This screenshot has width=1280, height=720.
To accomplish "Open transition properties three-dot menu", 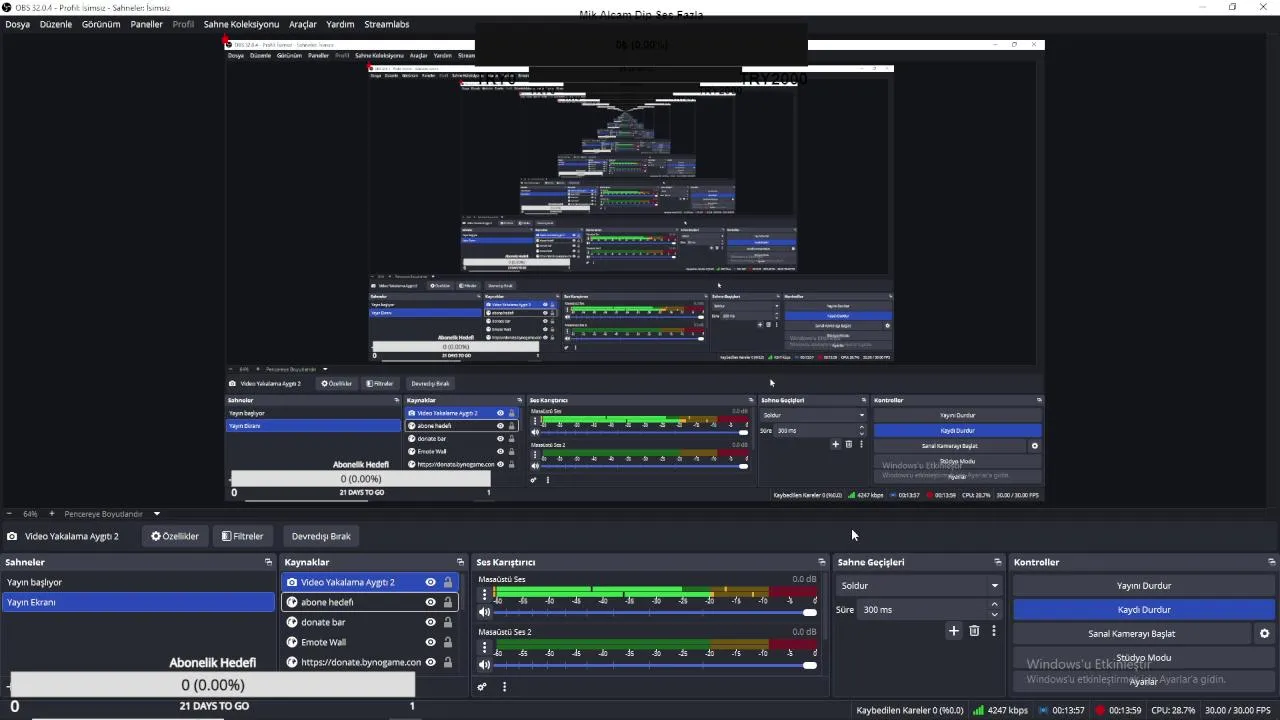I will click(994, 631).
